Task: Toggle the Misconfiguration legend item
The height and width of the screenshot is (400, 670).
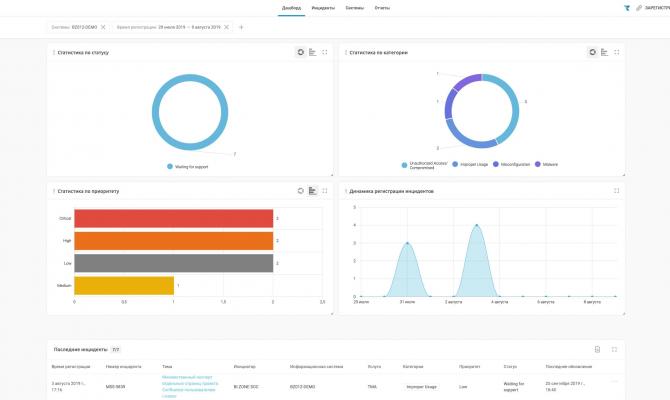Action: (x=511, y=164)
